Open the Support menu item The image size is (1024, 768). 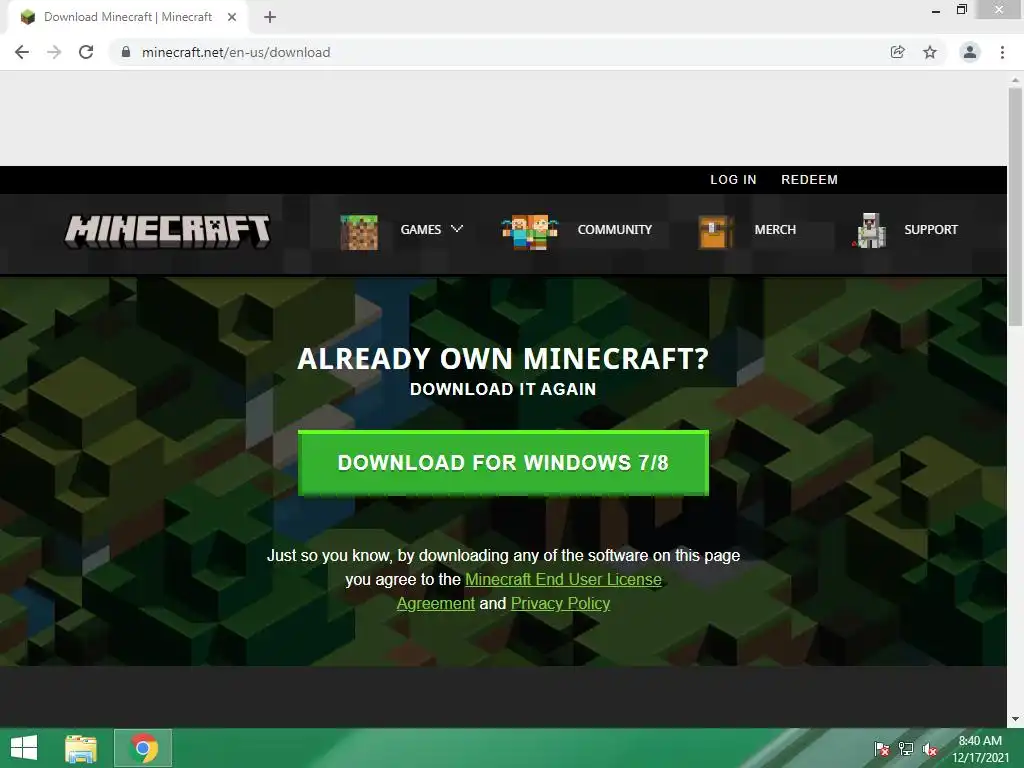tap(931, 230)
